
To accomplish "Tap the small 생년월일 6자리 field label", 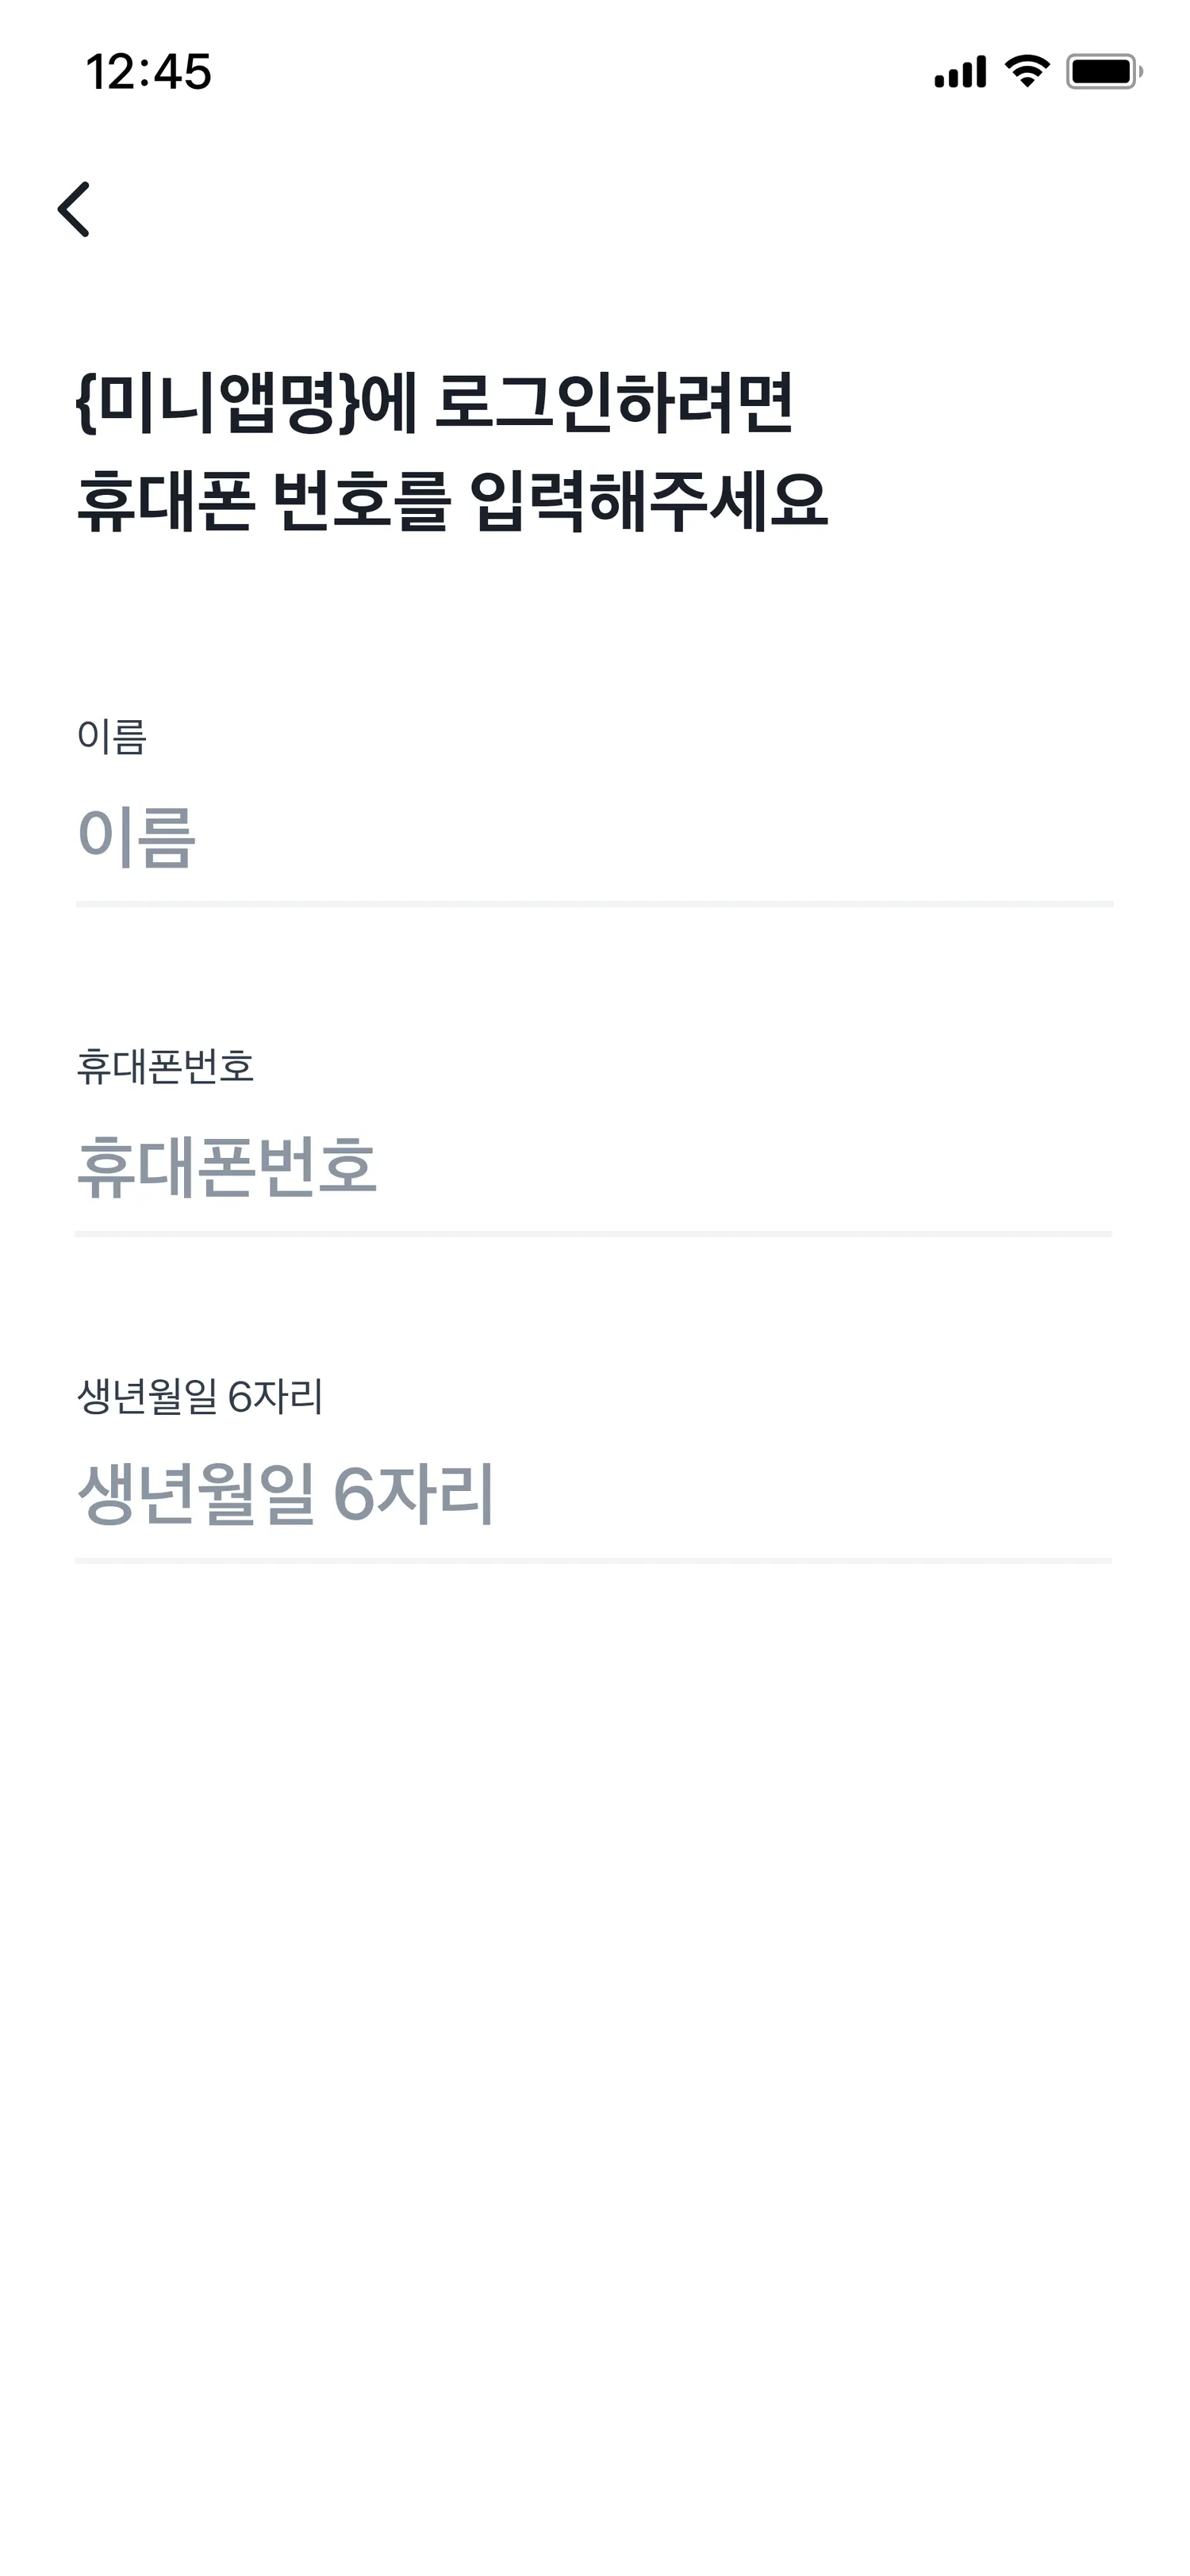I will (200, 1396).
